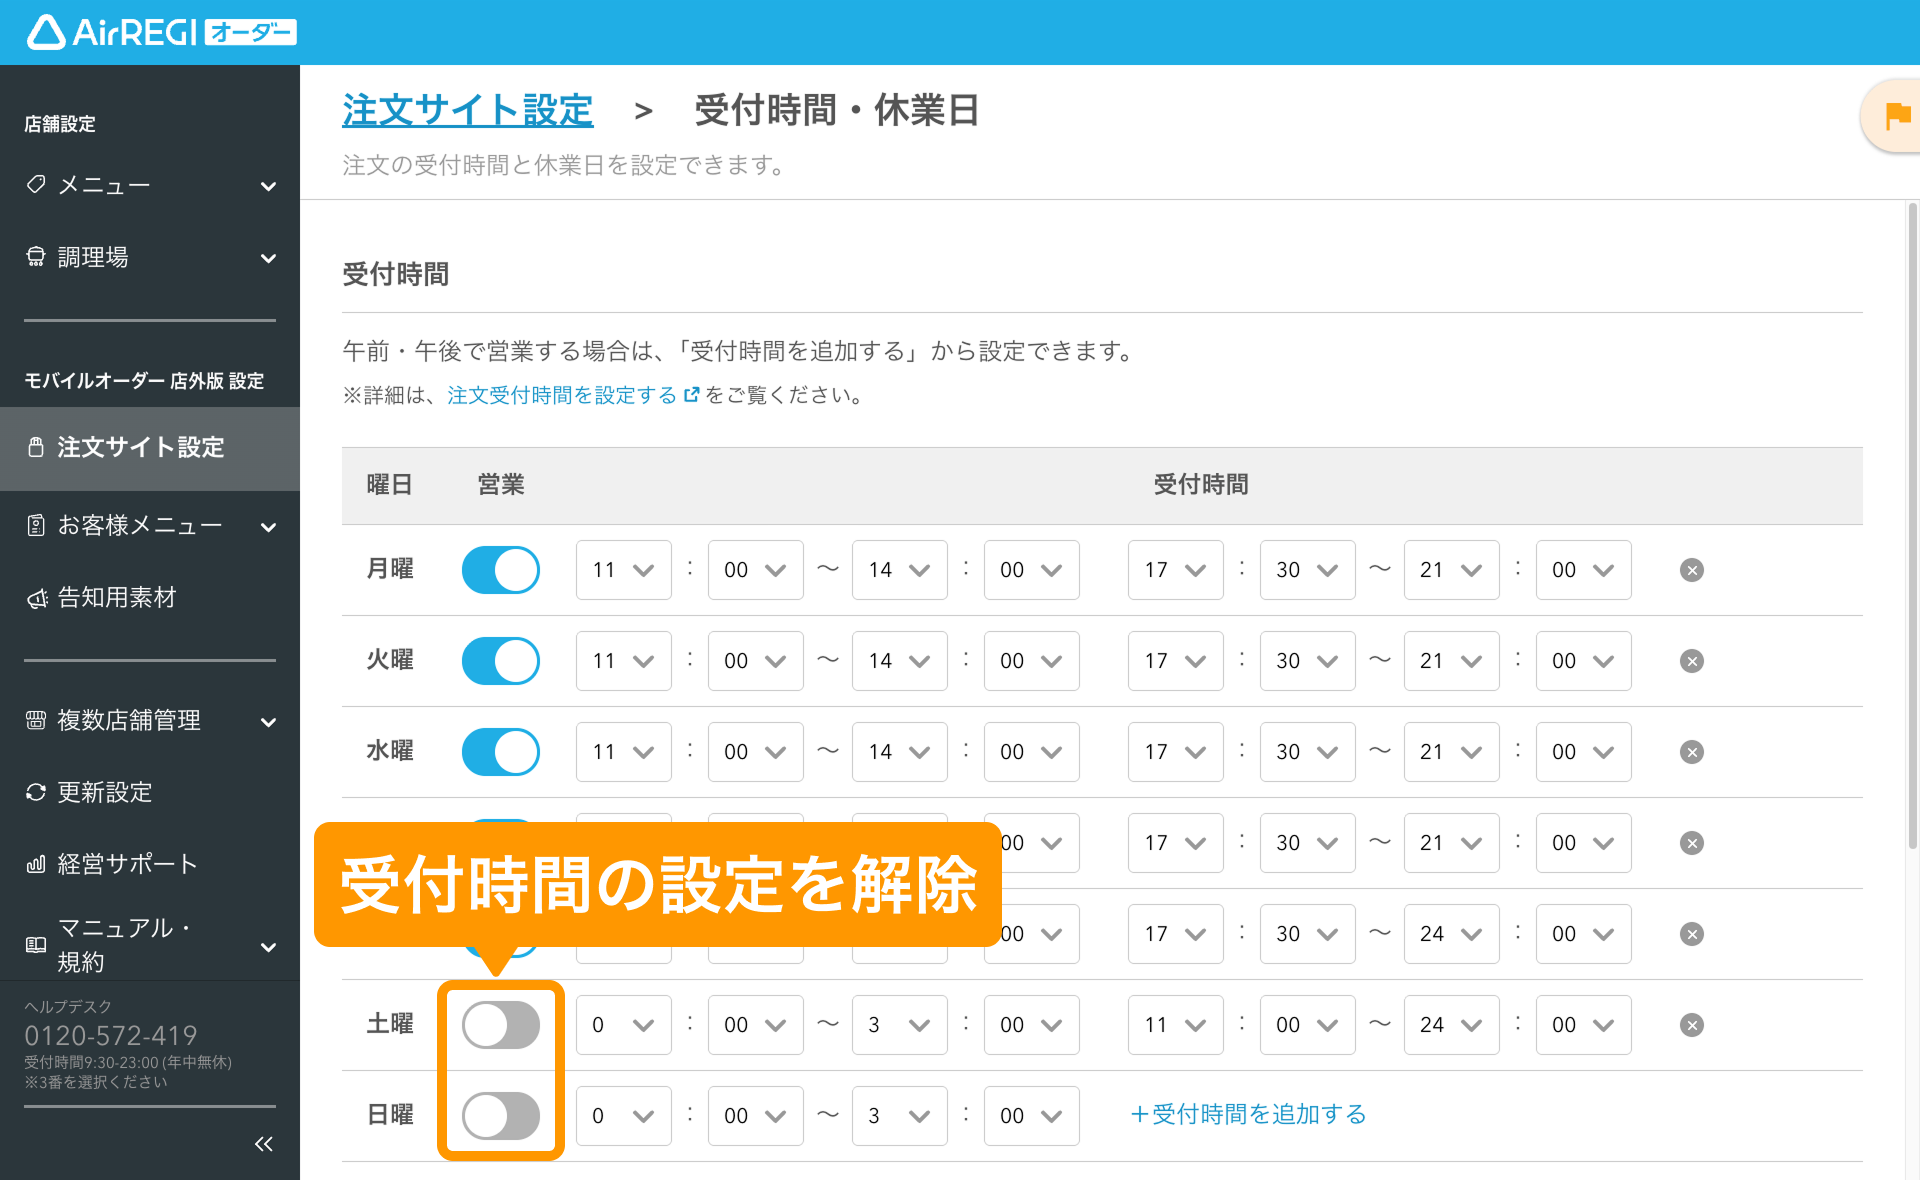Screen dimensions: 1920x1180
Task: Click the megaphone icon beside 告知用素材
Action: 36,598
